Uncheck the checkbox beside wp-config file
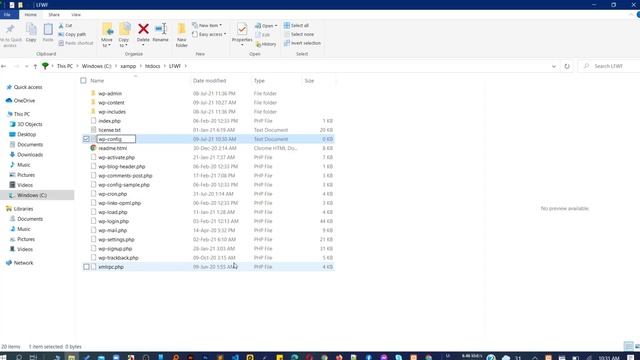The height and width of the screenshot is (360, 640). (86, 139)
